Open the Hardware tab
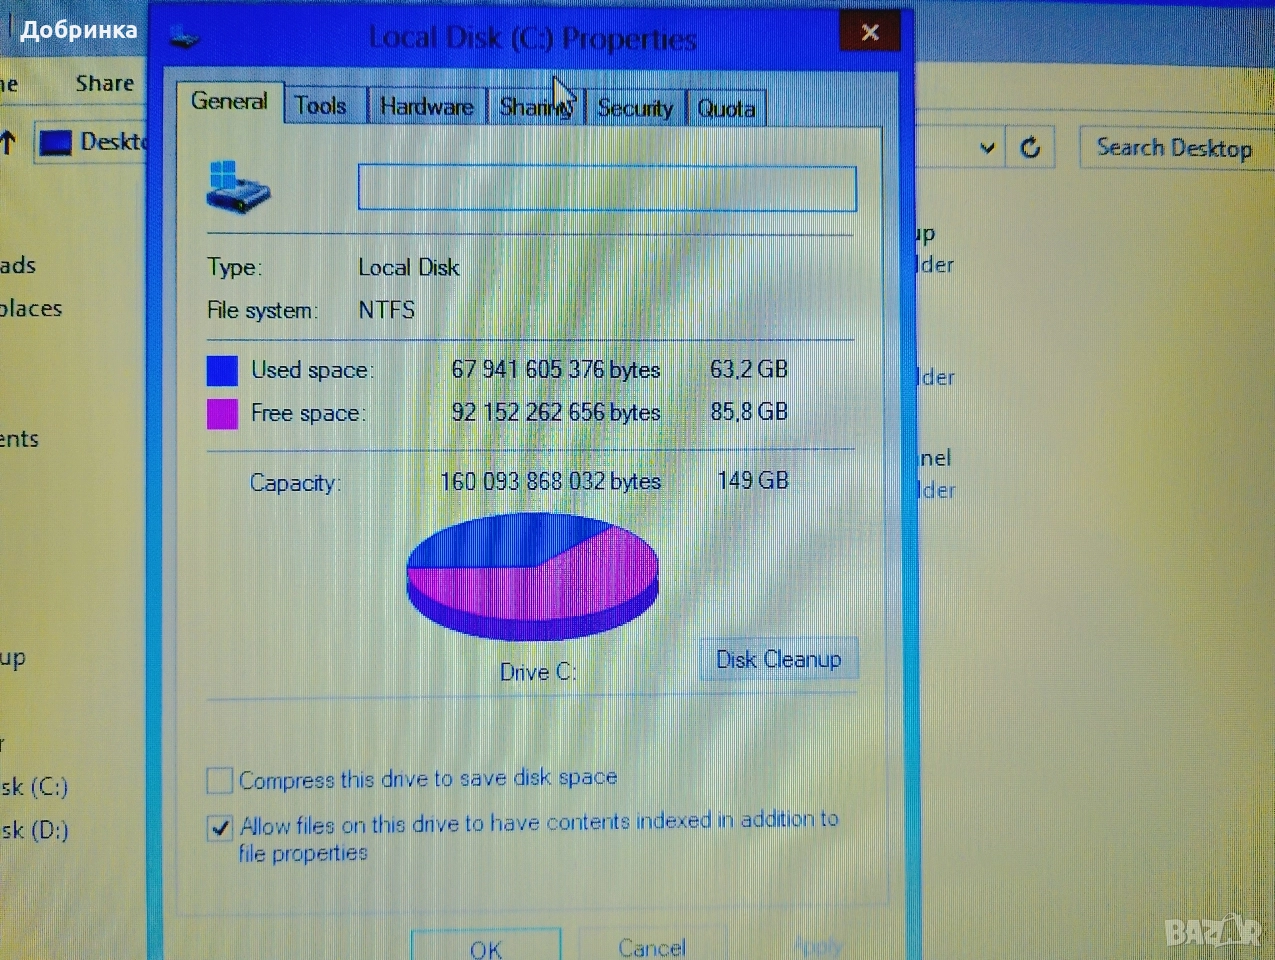The image size is (1275, 960). click(426, 107)
